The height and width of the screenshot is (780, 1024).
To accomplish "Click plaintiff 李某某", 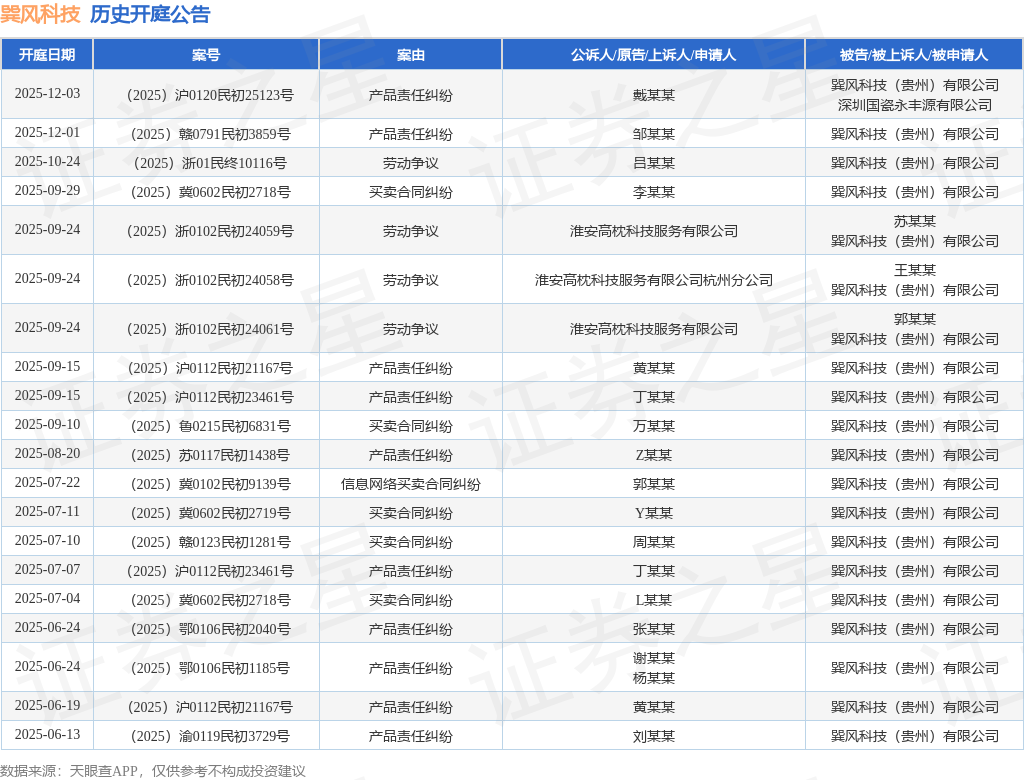I will point(654,192).
